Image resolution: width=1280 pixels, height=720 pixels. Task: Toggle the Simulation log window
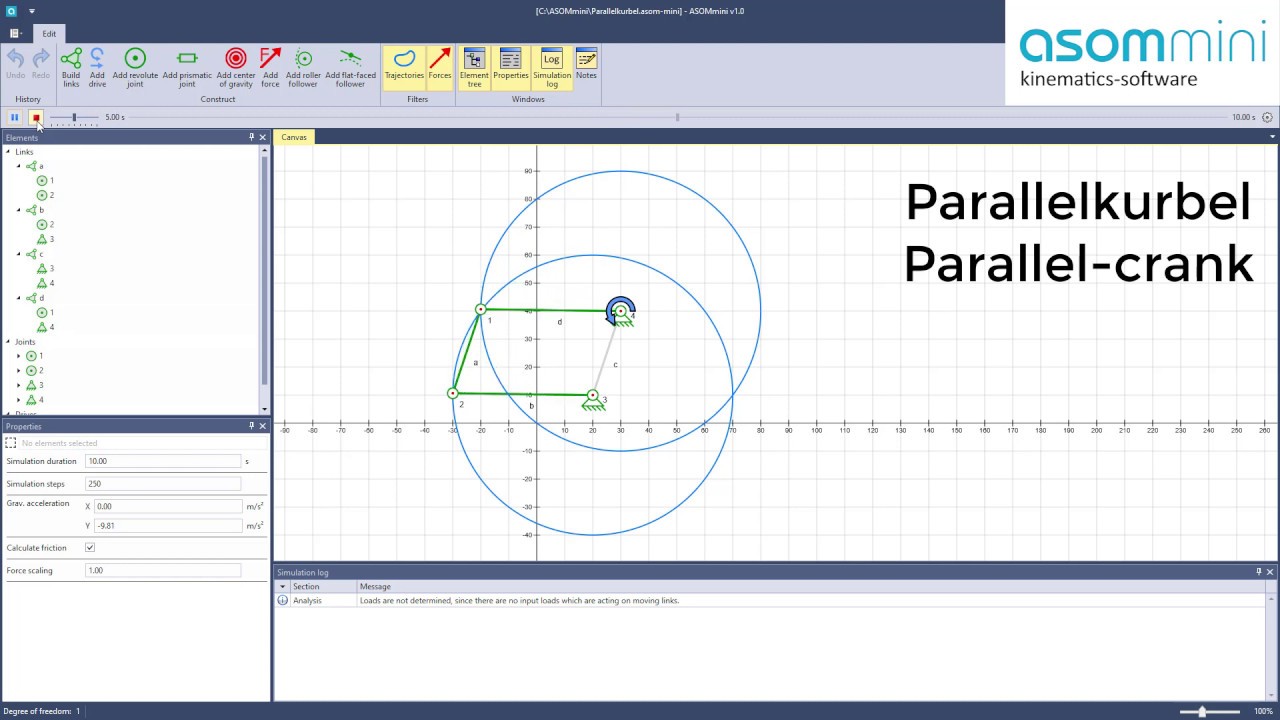pos(552,67)
